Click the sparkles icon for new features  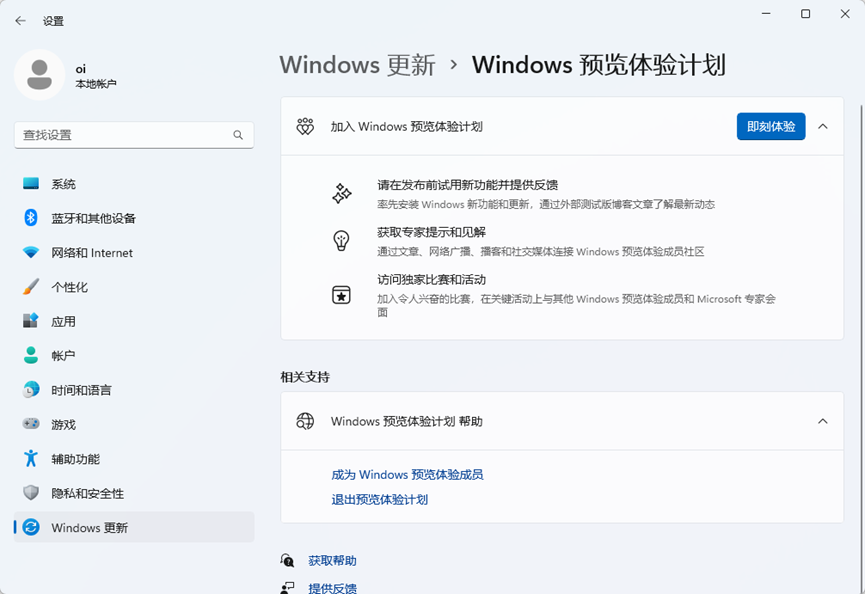pyautogui.click(x=341, y=194)
